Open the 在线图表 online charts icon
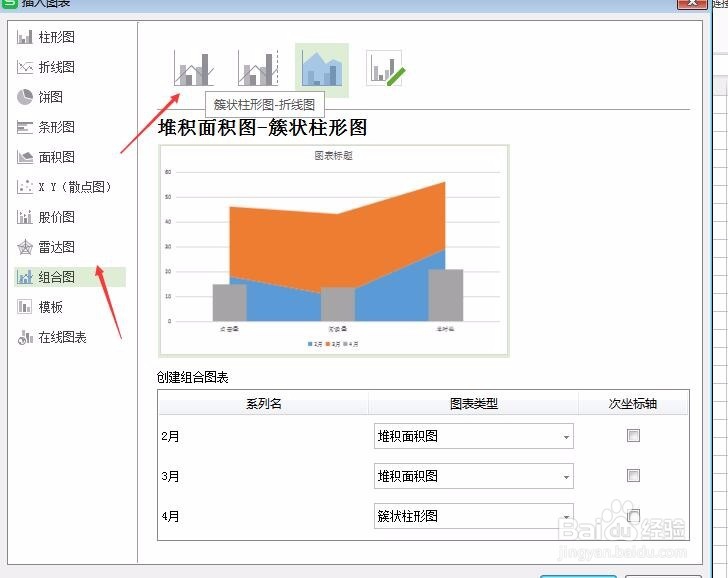This screenshot has height=578, width=728. (x=25, y=337)
